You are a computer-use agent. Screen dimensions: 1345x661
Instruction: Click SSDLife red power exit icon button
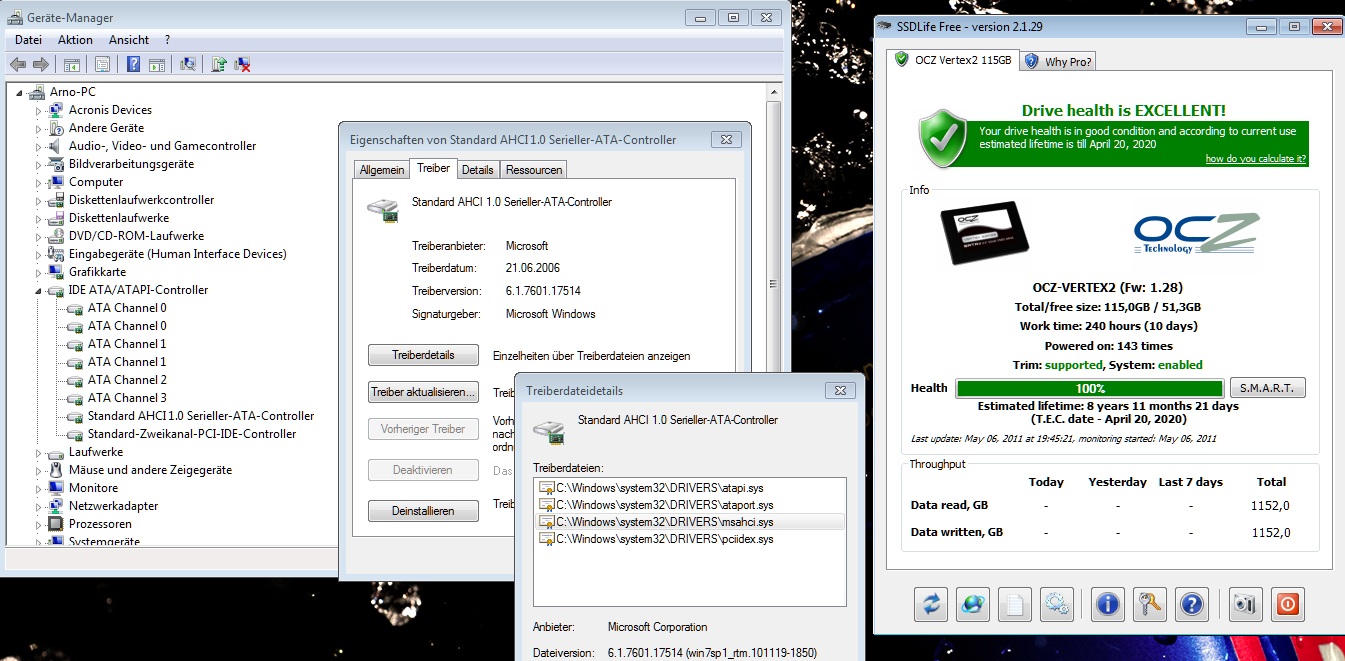coord(1287,604)
